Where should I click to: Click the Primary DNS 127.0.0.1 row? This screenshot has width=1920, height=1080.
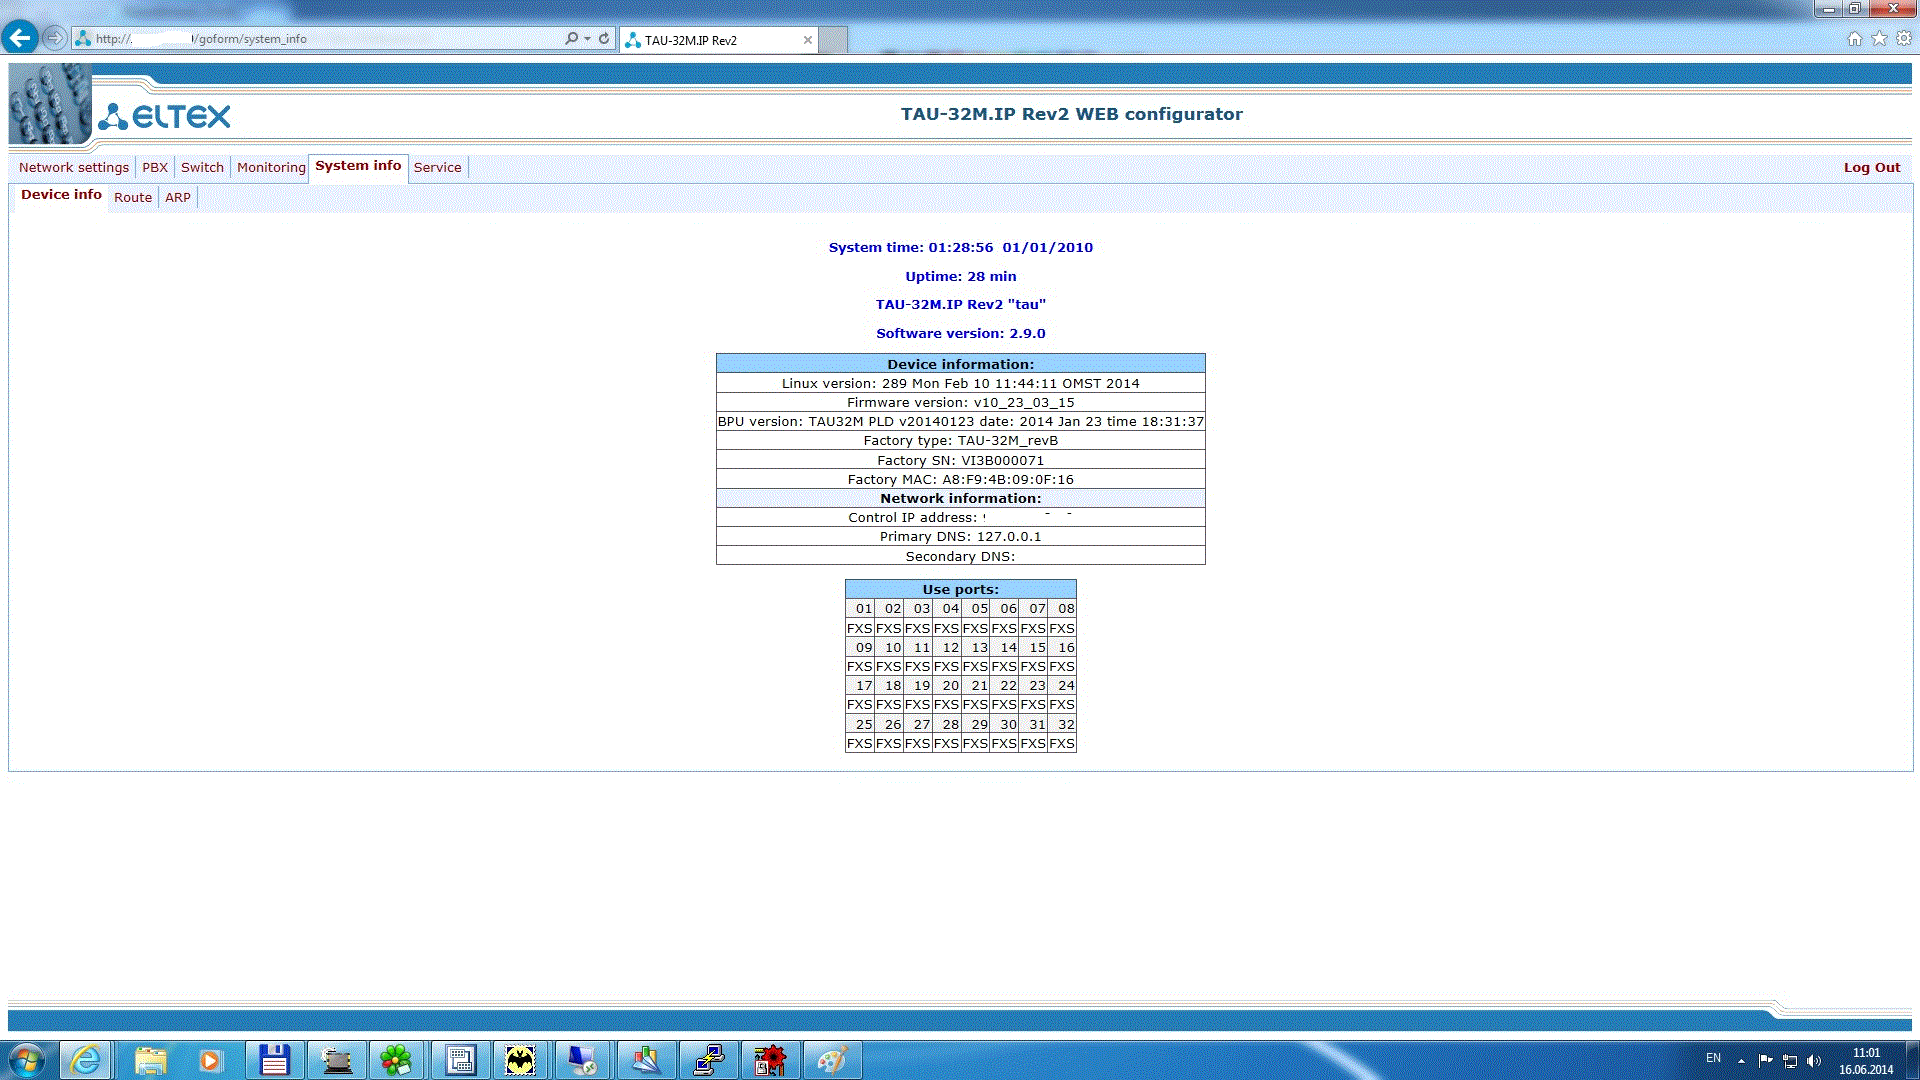click(960, 536)
